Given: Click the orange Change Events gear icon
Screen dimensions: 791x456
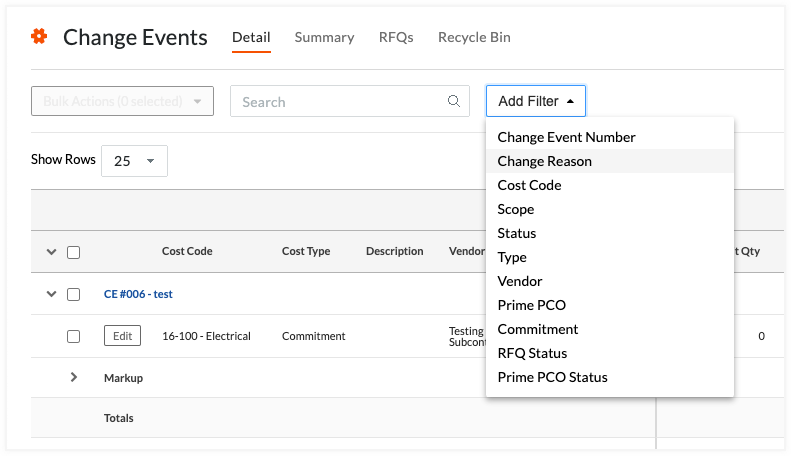Looking at the screenshot, I should click(39, 37).
